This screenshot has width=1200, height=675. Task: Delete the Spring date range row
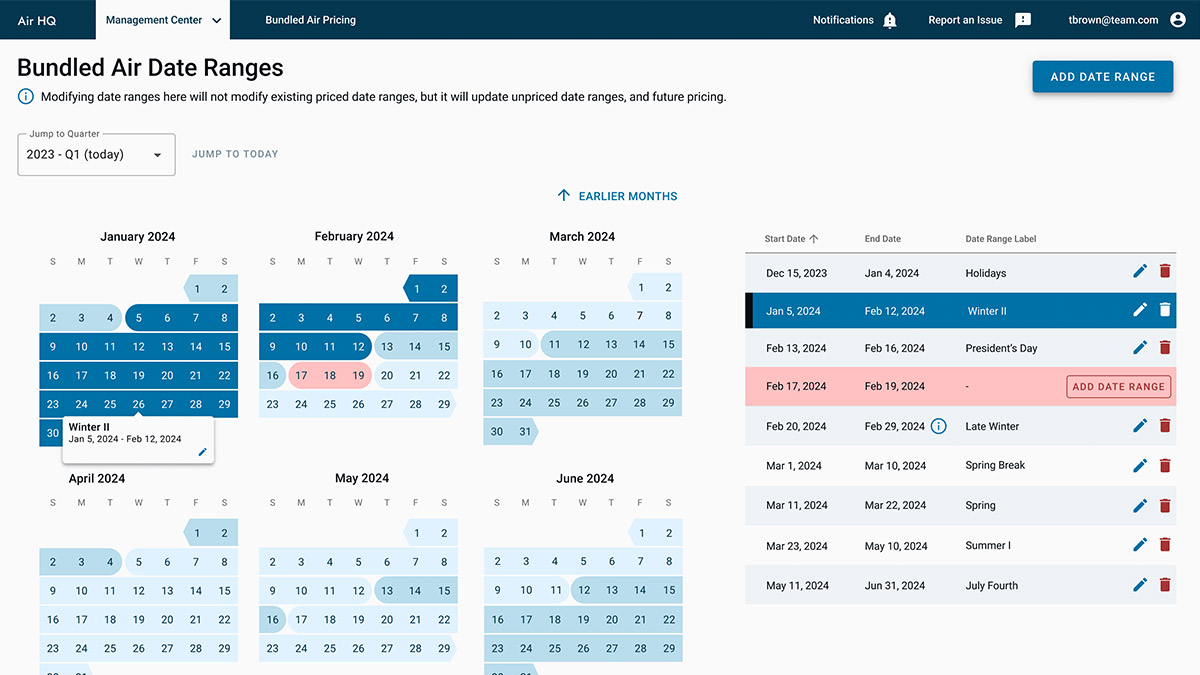pos(1165,505)
